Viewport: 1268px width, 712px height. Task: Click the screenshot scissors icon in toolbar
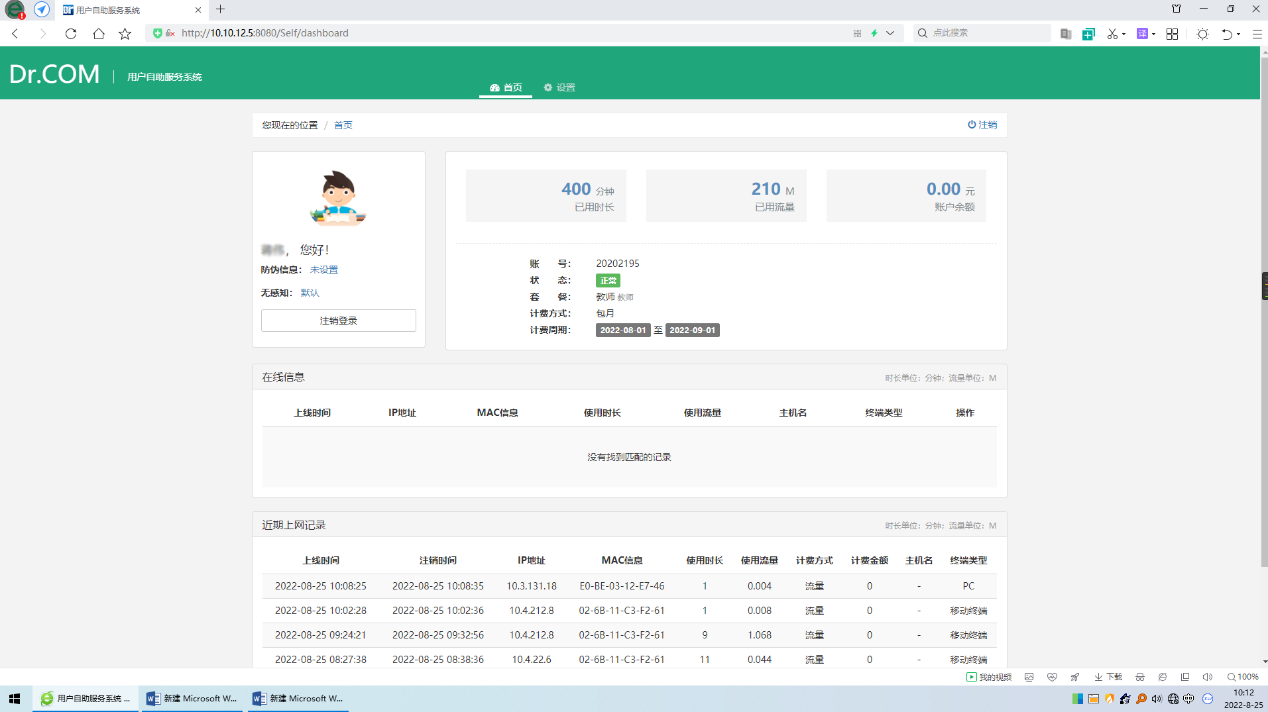[1112, 33]
